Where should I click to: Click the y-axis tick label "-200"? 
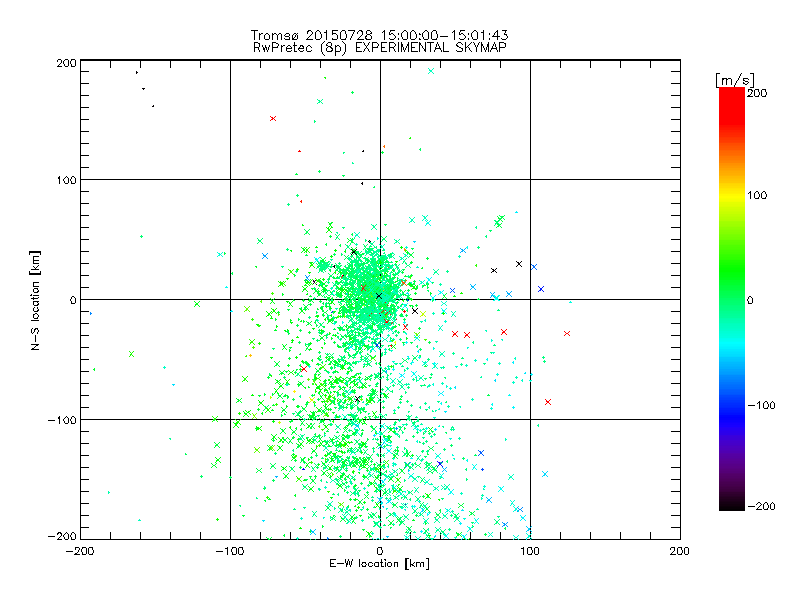[62, 536]
